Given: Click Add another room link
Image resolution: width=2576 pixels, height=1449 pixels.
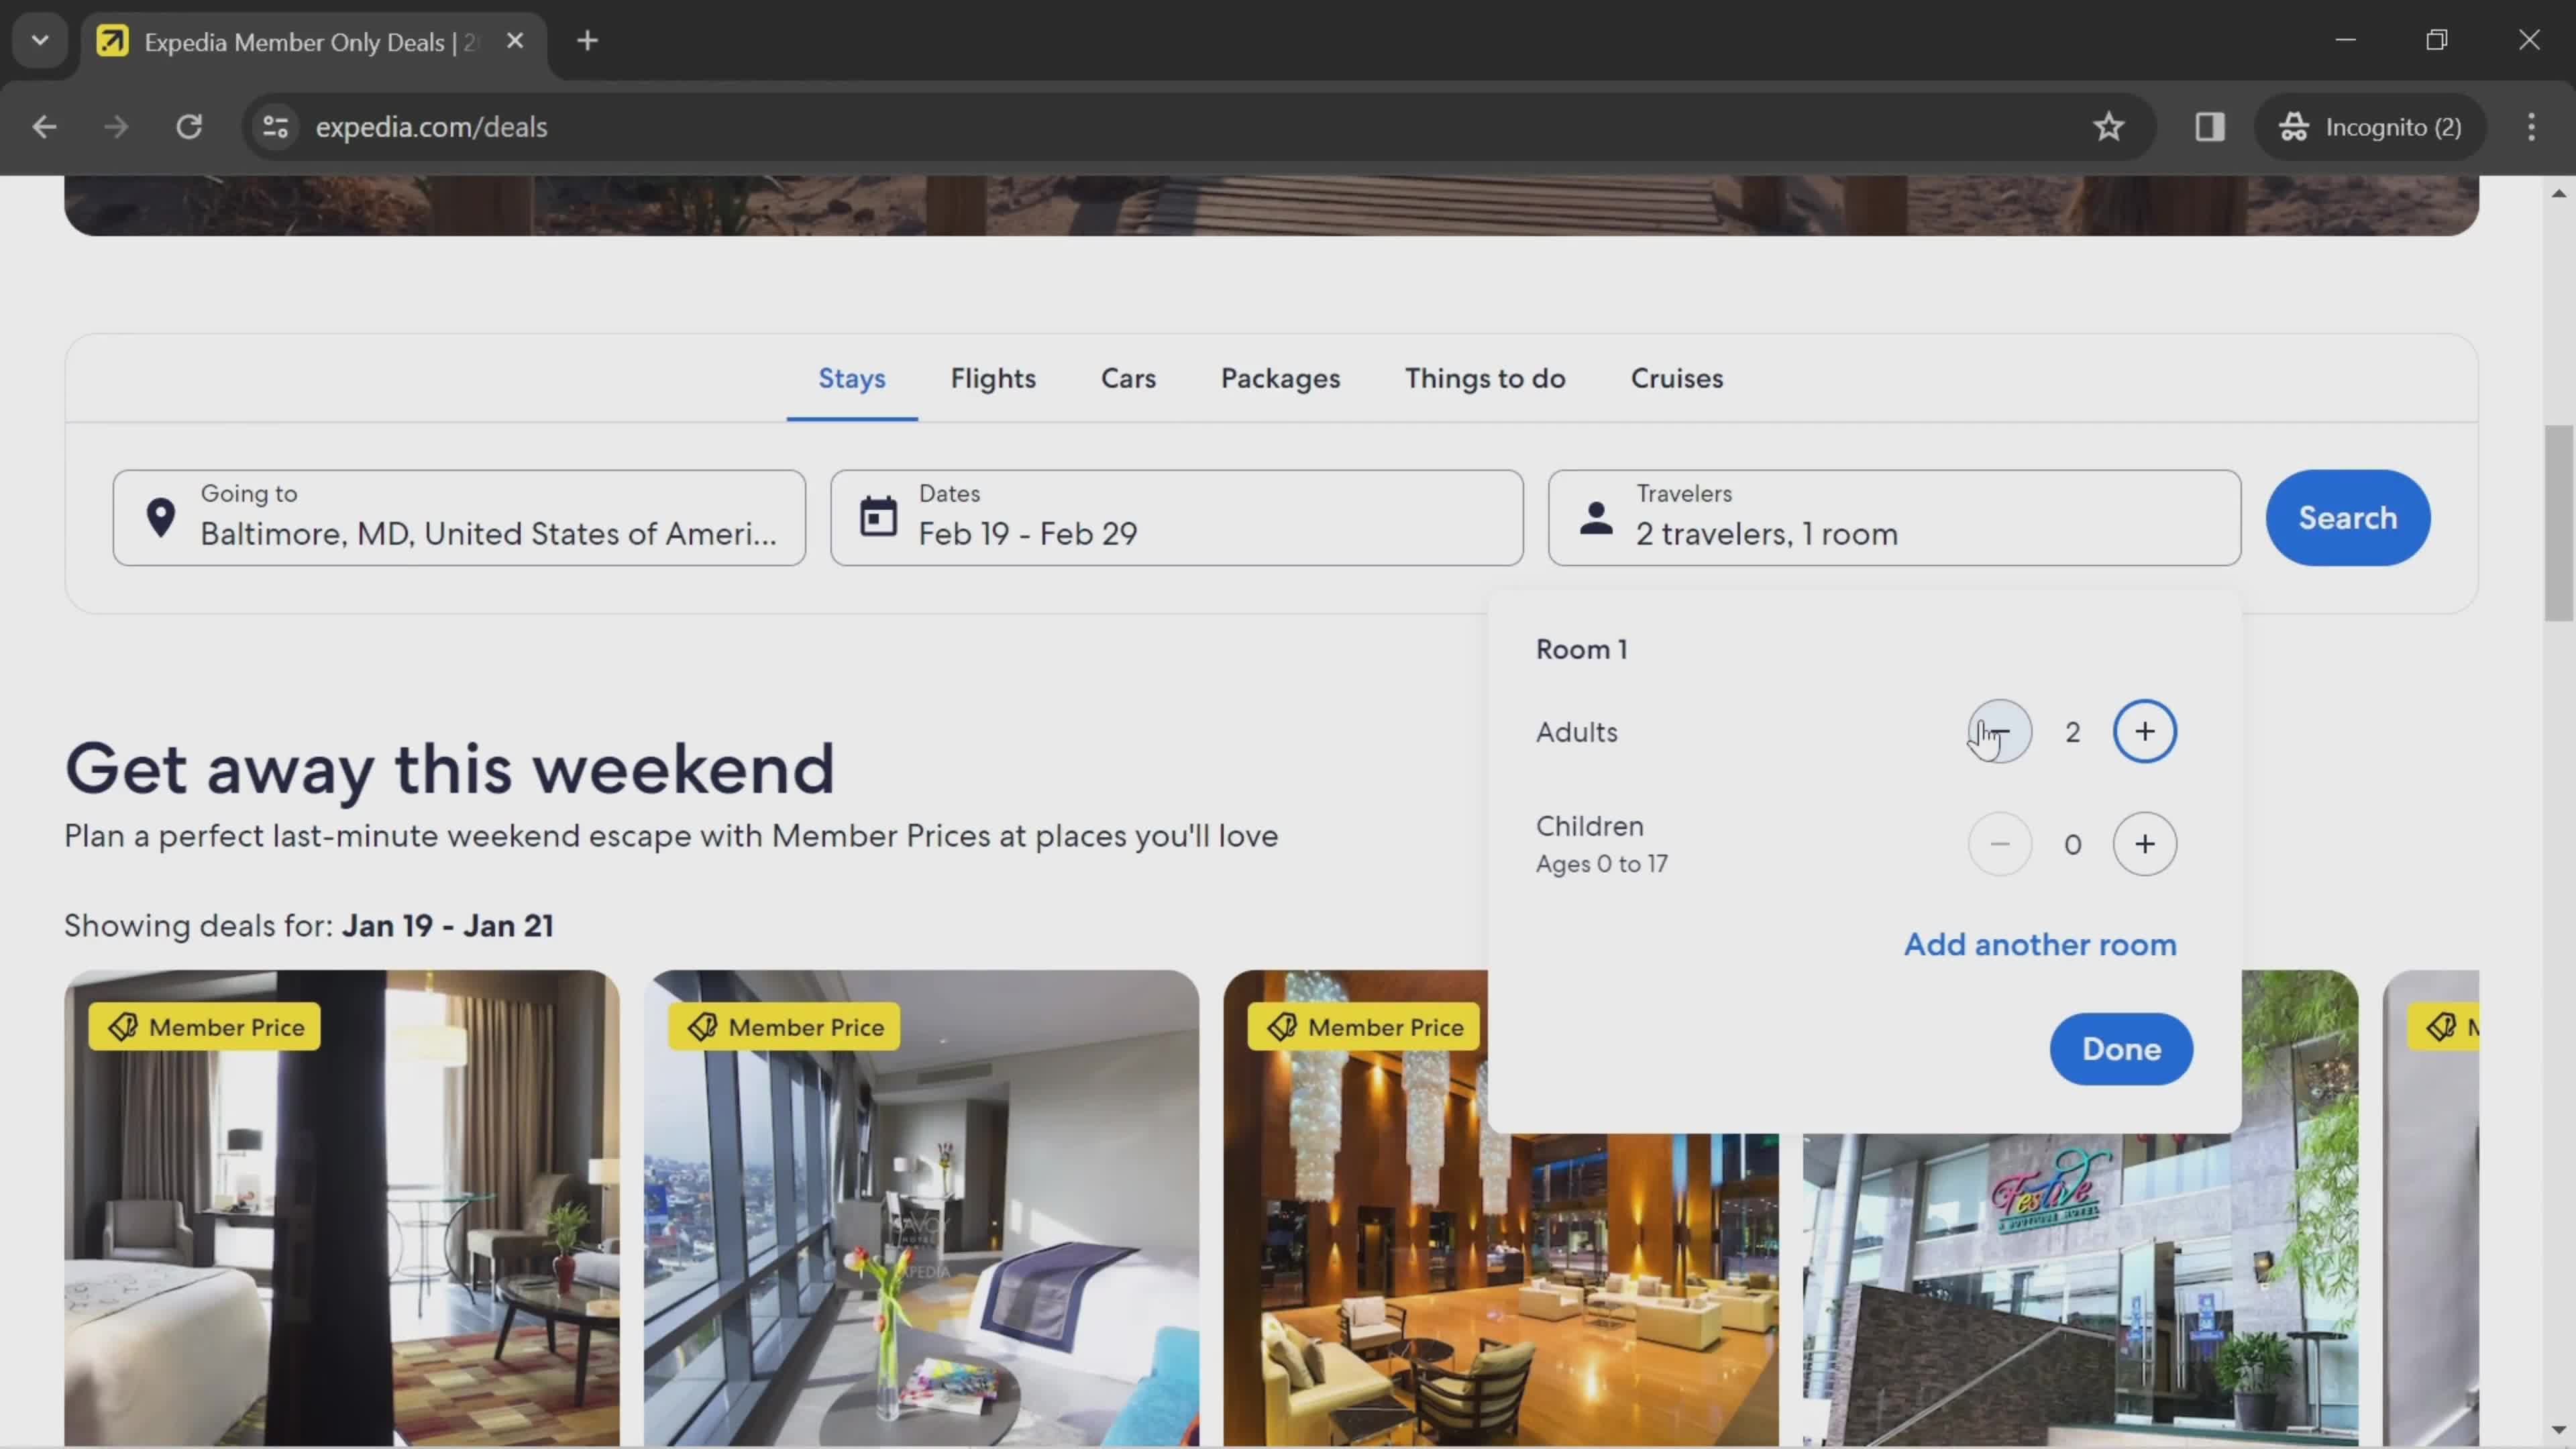Looking at the screenshot, I should 2040,945.
